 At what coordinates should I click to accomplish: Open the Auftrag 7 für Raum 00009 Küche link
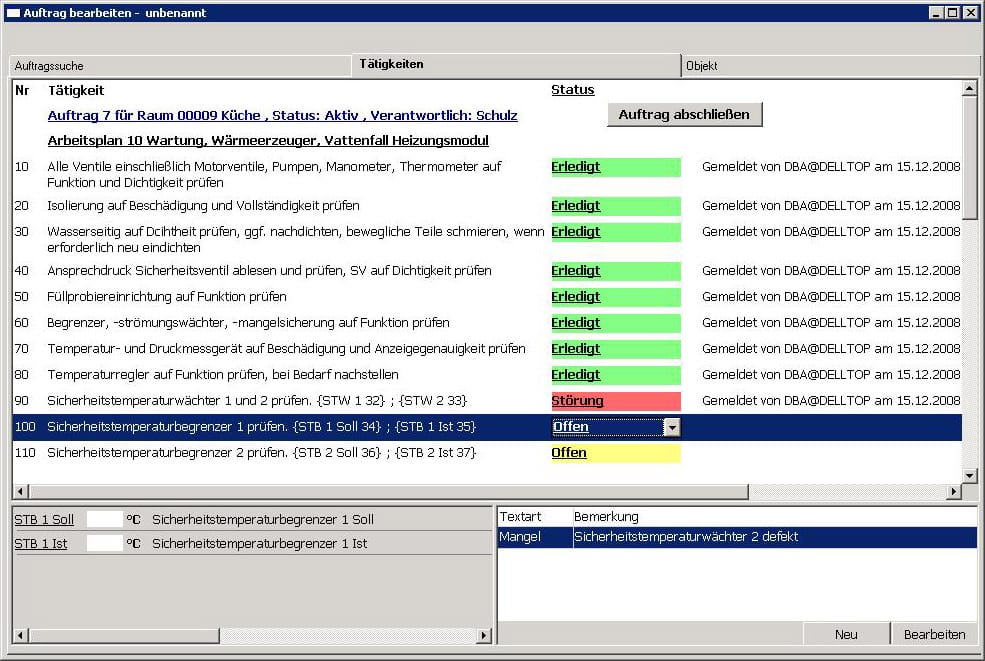(x=283, y=116)
